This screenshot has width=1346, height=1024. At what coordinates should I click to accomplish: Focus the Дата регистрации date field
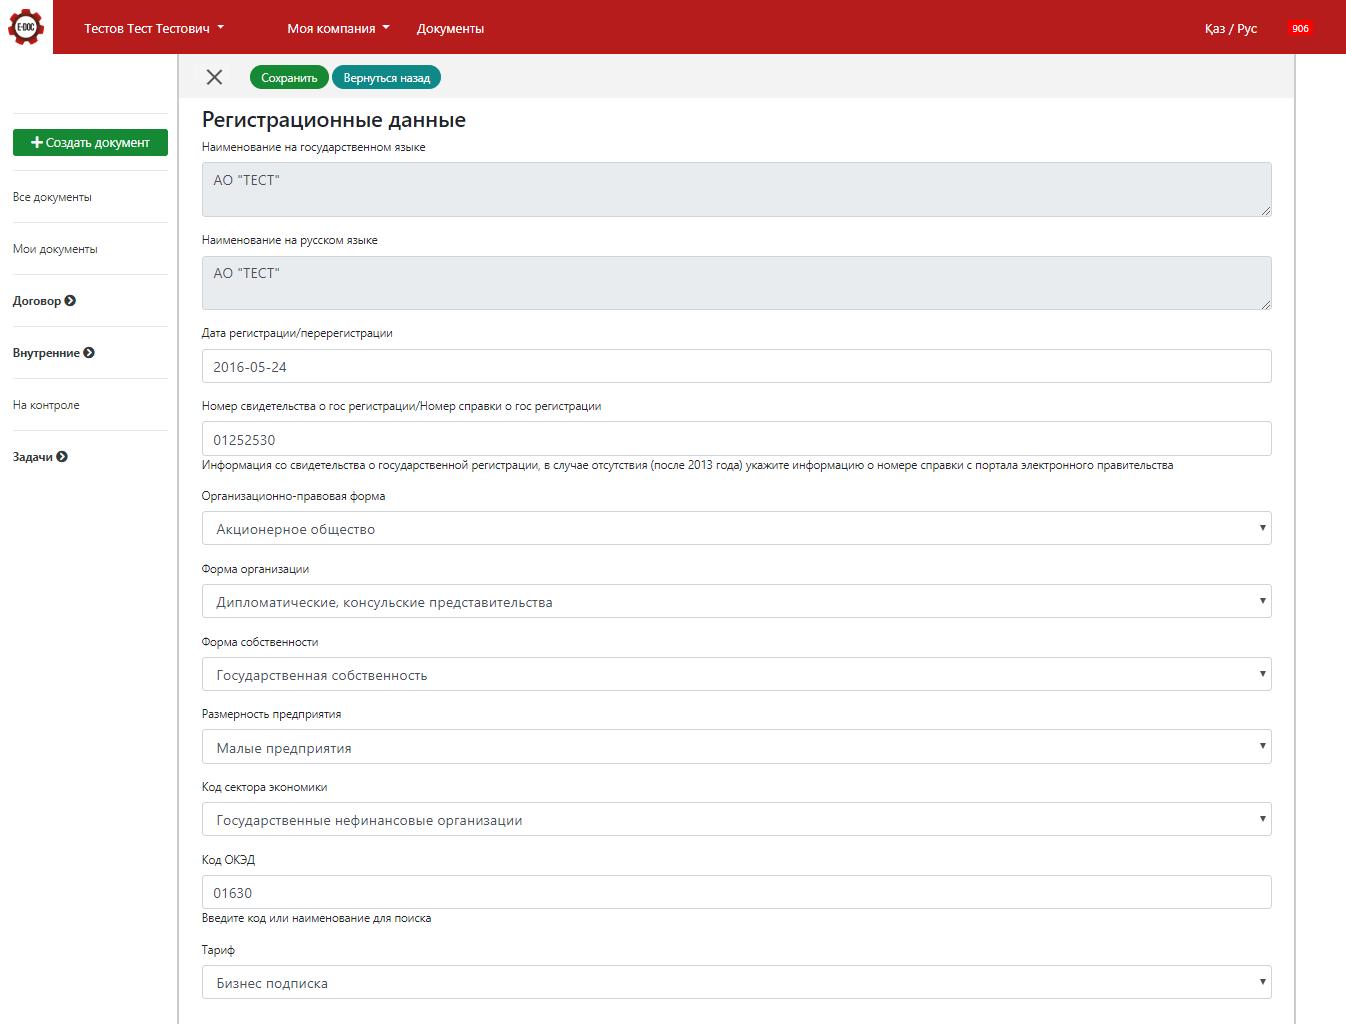736,367
